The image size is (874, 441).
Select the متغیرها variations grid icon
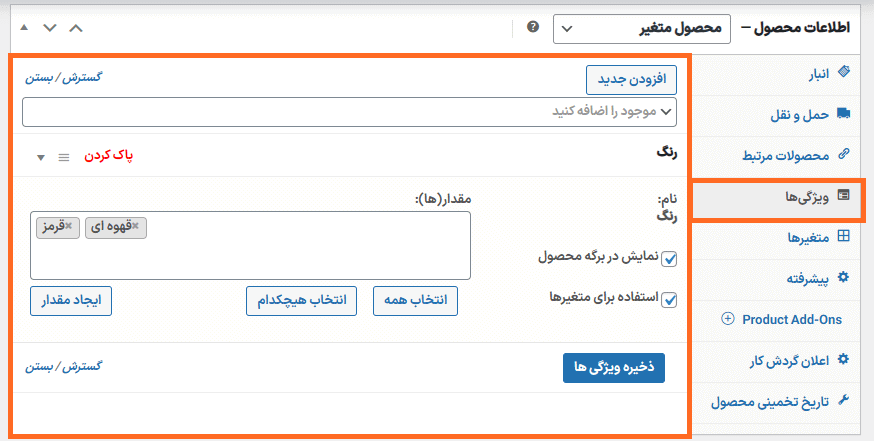(x=844, y=236)
